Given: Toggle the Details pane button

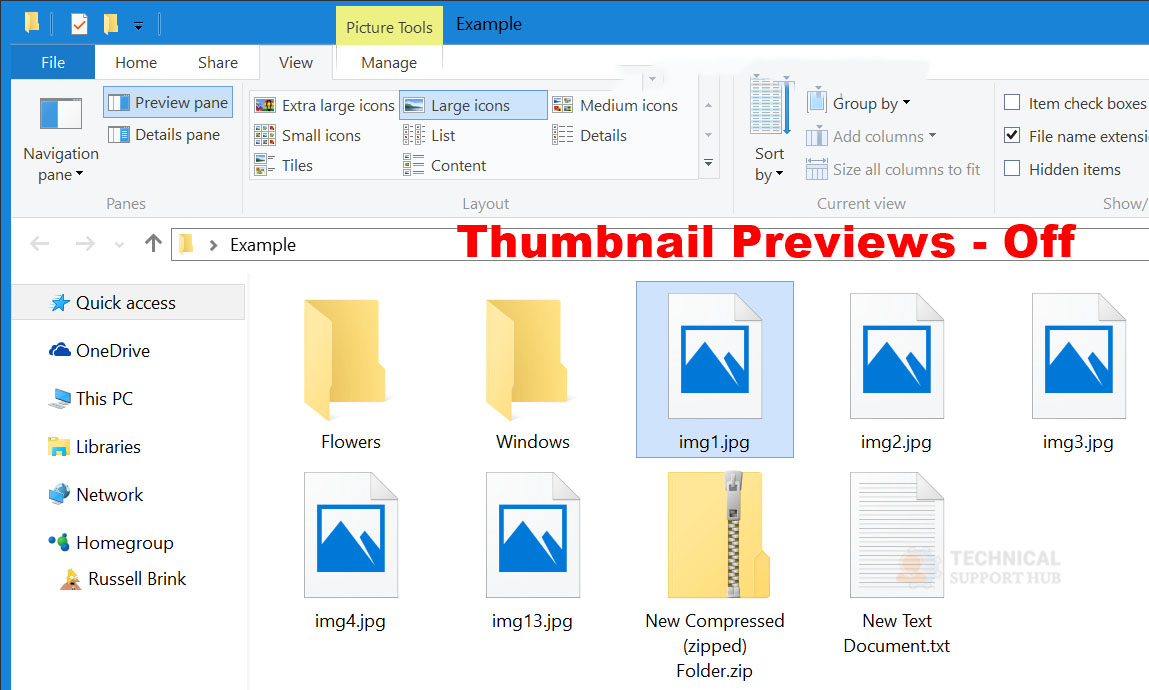Looking at the screenshot, I should 164,135.
